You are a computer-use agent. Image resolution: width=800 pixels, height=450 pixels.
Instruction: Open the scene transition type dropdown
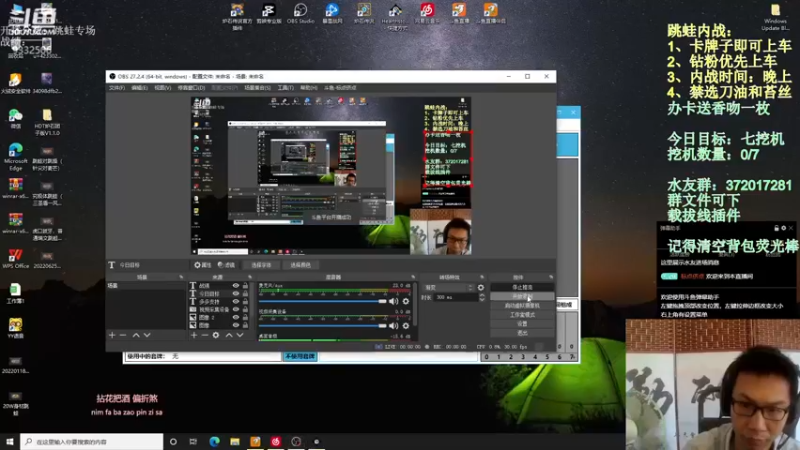point(449,288)
